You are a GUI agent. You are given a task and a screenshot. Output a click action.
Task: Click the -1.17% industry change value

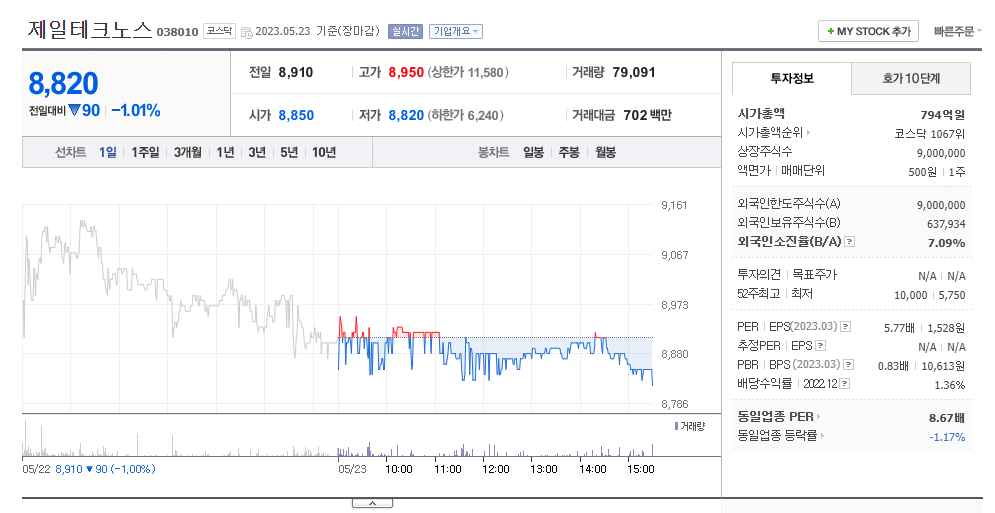[947, 437]
